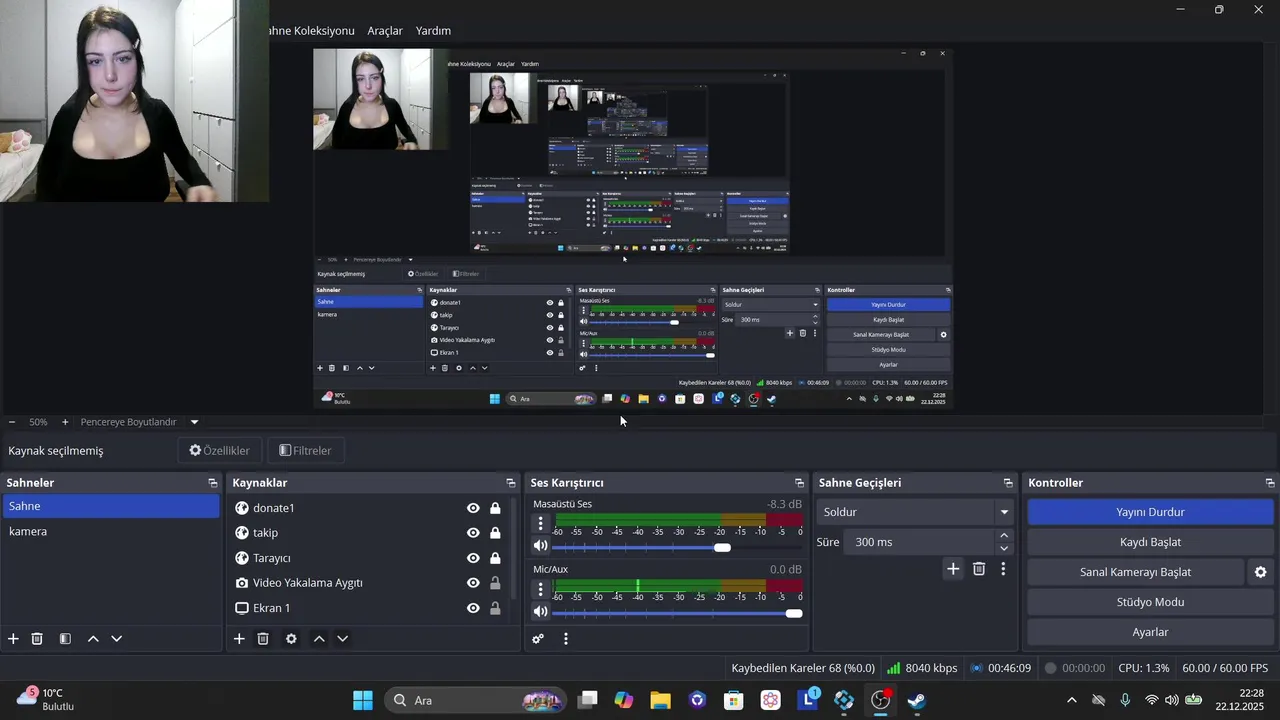1280x720 pixels.
Task: Click Süre 300 ms input field
Action: tap(919, 542)
